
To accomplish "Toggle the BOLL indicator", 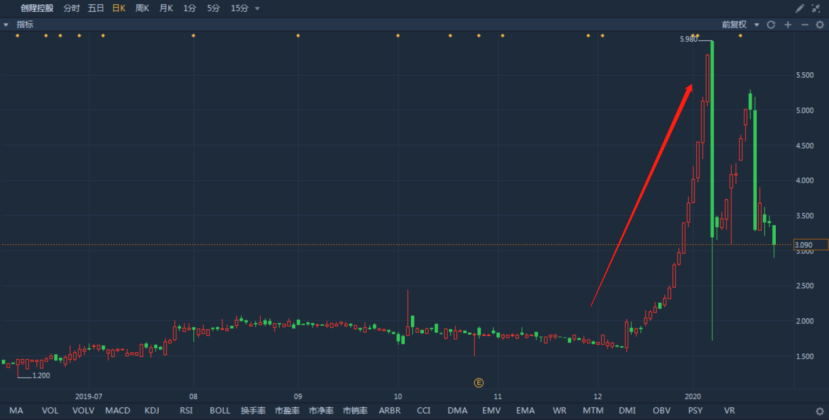I will 220,410.
